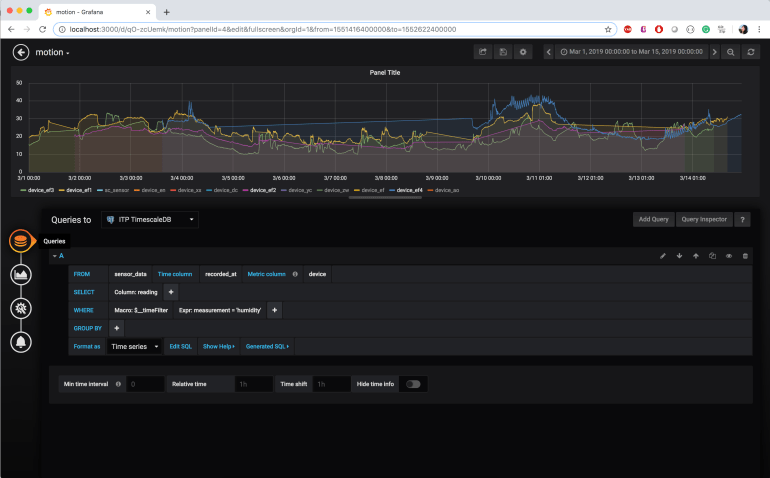Open the Alert bell tab
This screenshot has width=770, height=478.
coord(20,342)
